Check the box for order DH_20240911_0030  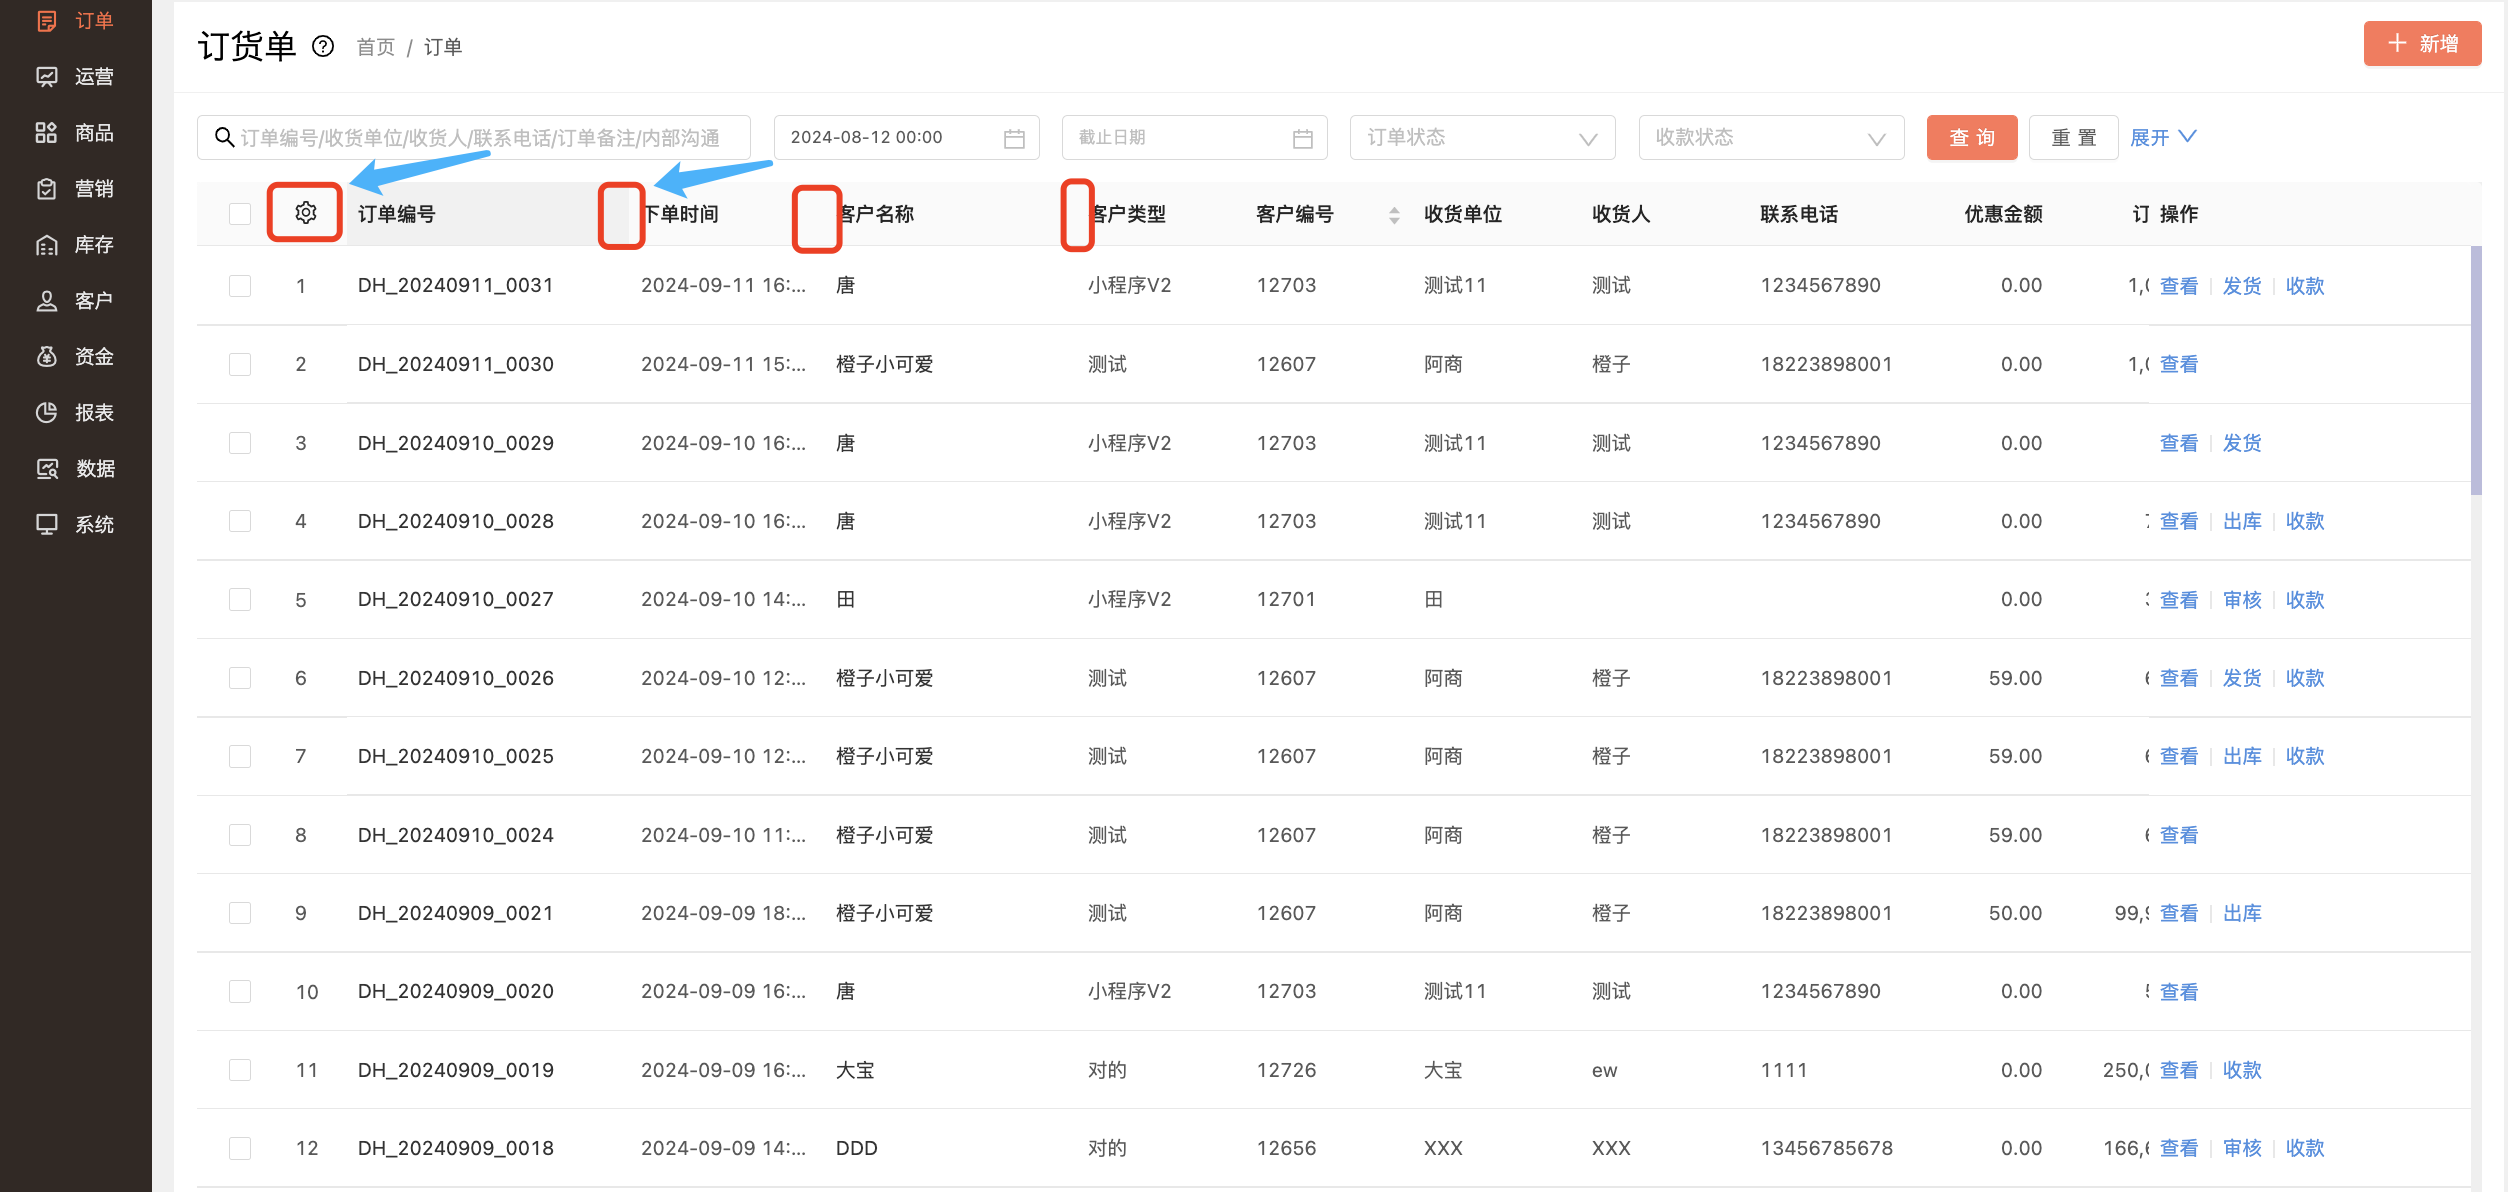240,364
